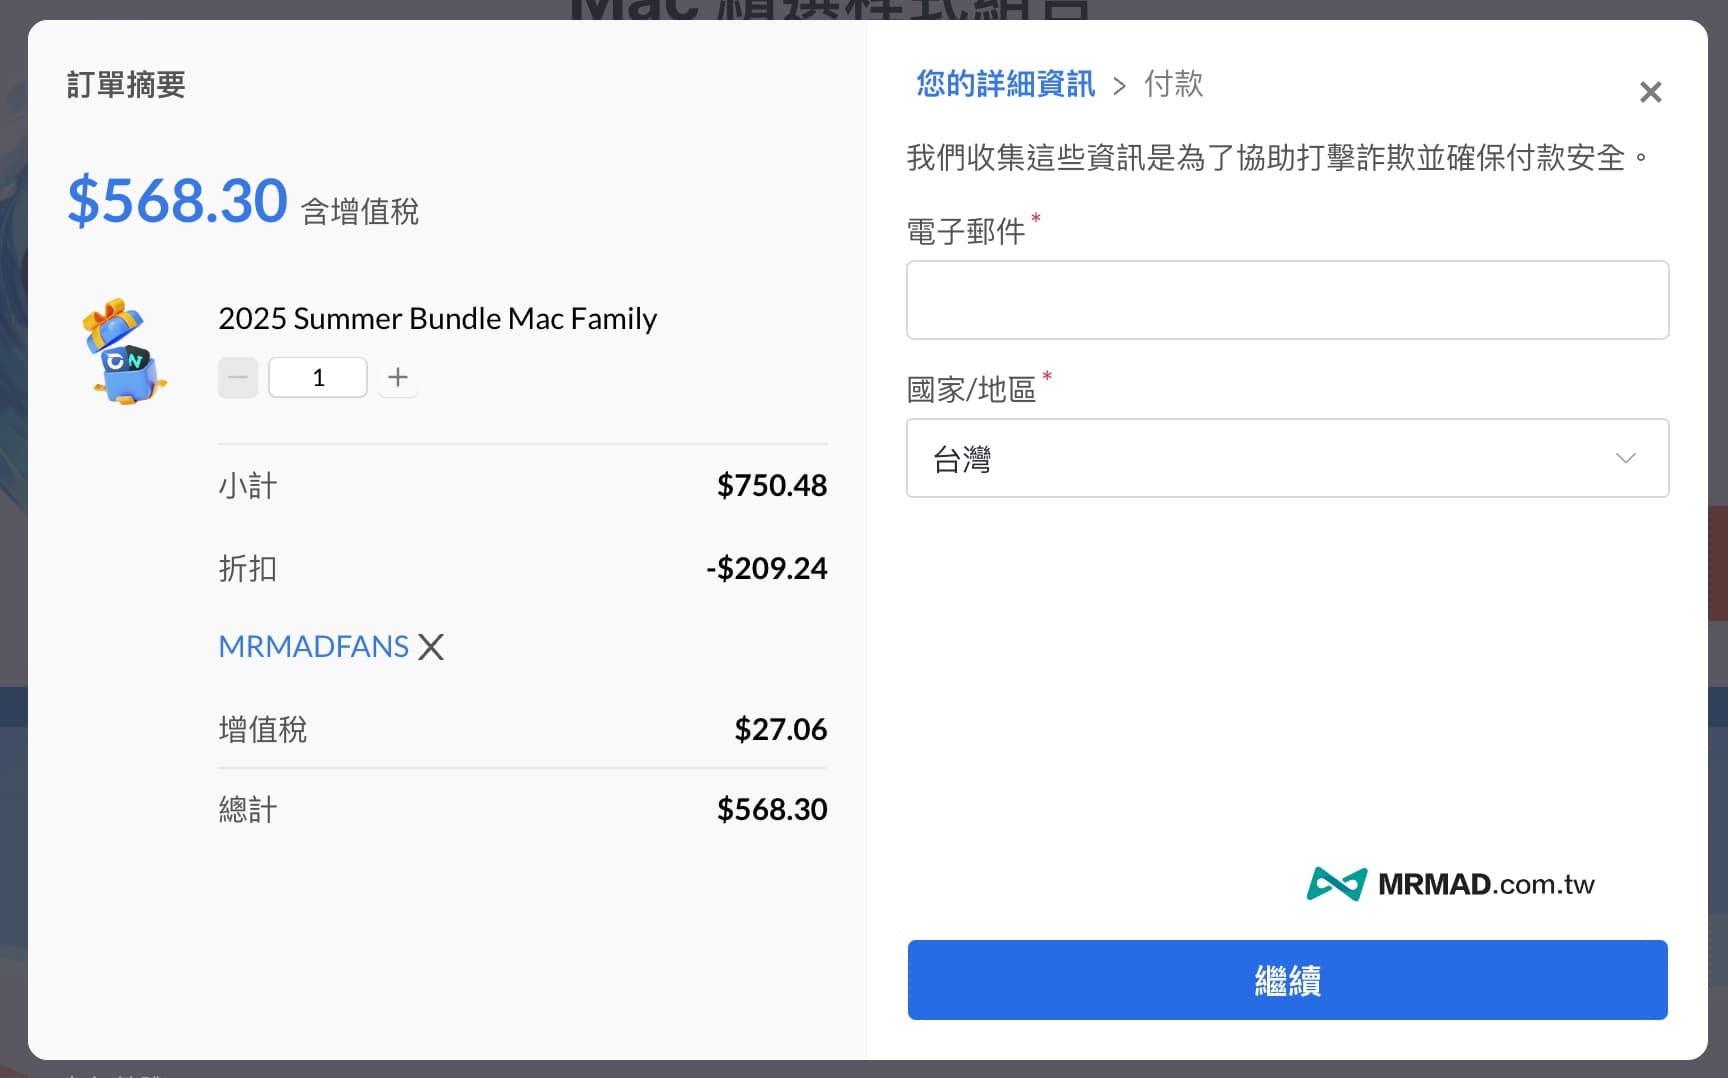Click the -$209.24 discount amount
Image resolution: width=1728 pixels, height=1078 pixels.
(766, 569)
